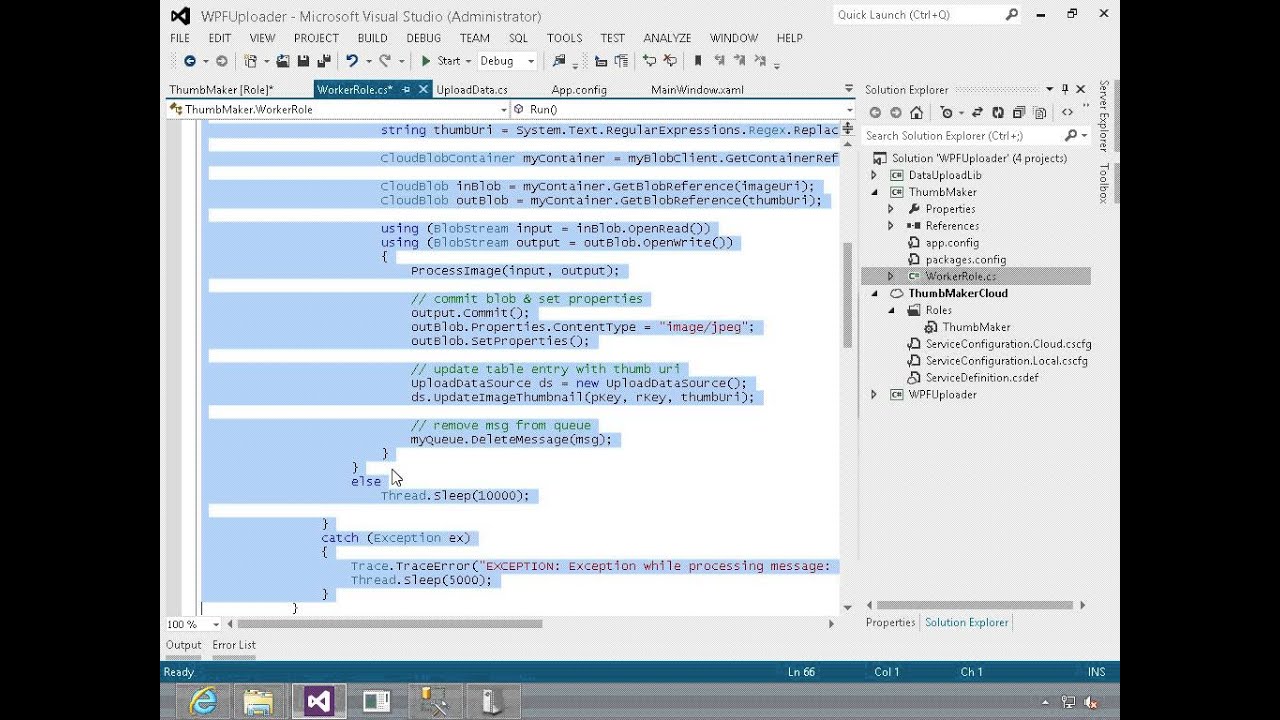
Task: Comment out the selected lines
Action: tap(650, 61)
